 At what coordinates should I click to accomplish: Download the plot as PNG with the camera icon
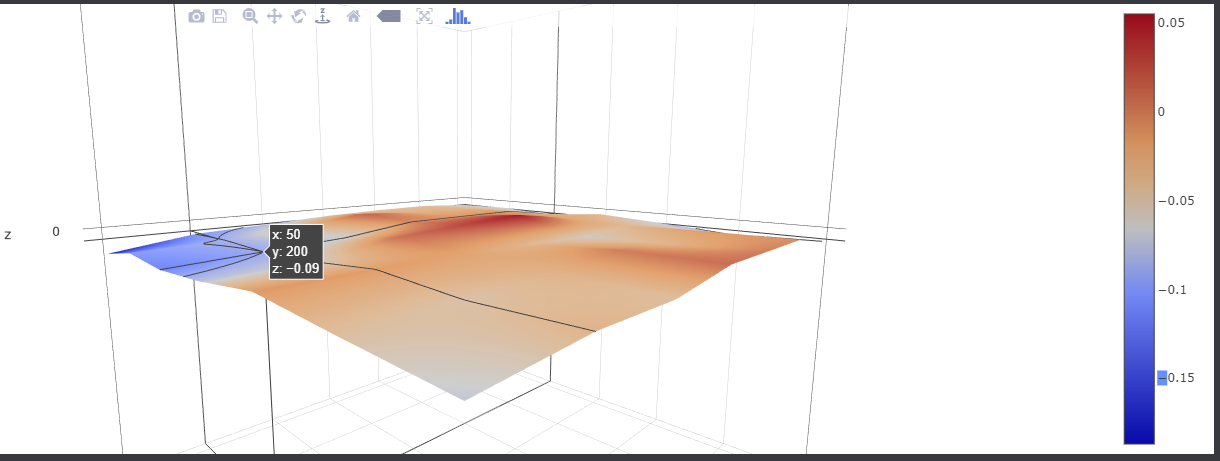pyautogui.click(x=196, y=16)
